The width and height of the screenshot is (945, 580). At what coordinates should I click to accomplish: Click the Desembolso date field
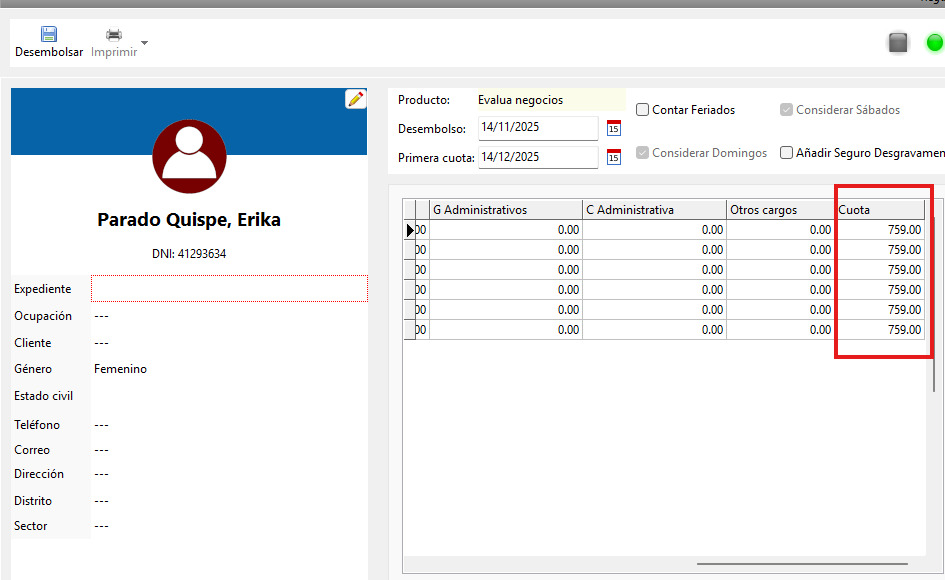[x=537, y=128]
